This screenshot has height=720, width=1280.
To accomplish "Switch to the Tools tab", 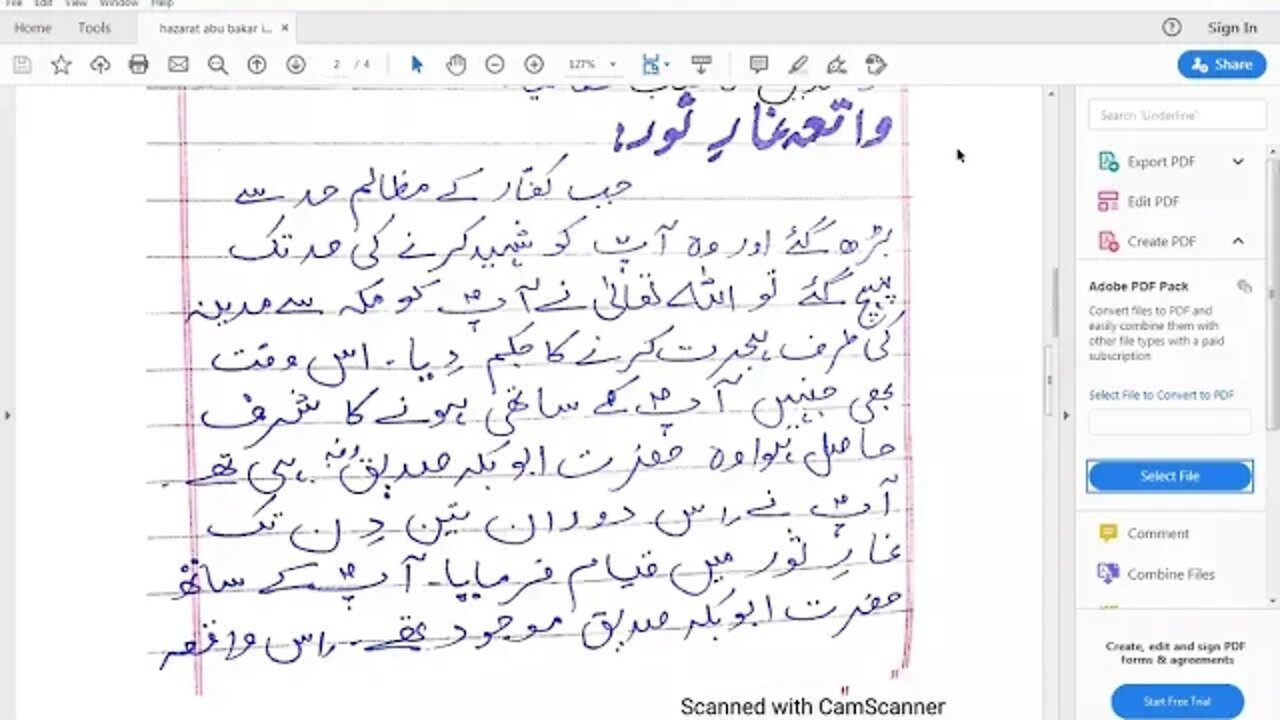I will (94, 28).
